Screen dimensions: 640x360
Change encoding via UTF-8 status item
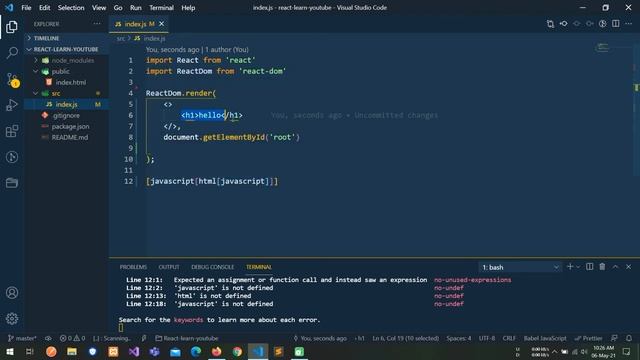click(x=487, y=338)
